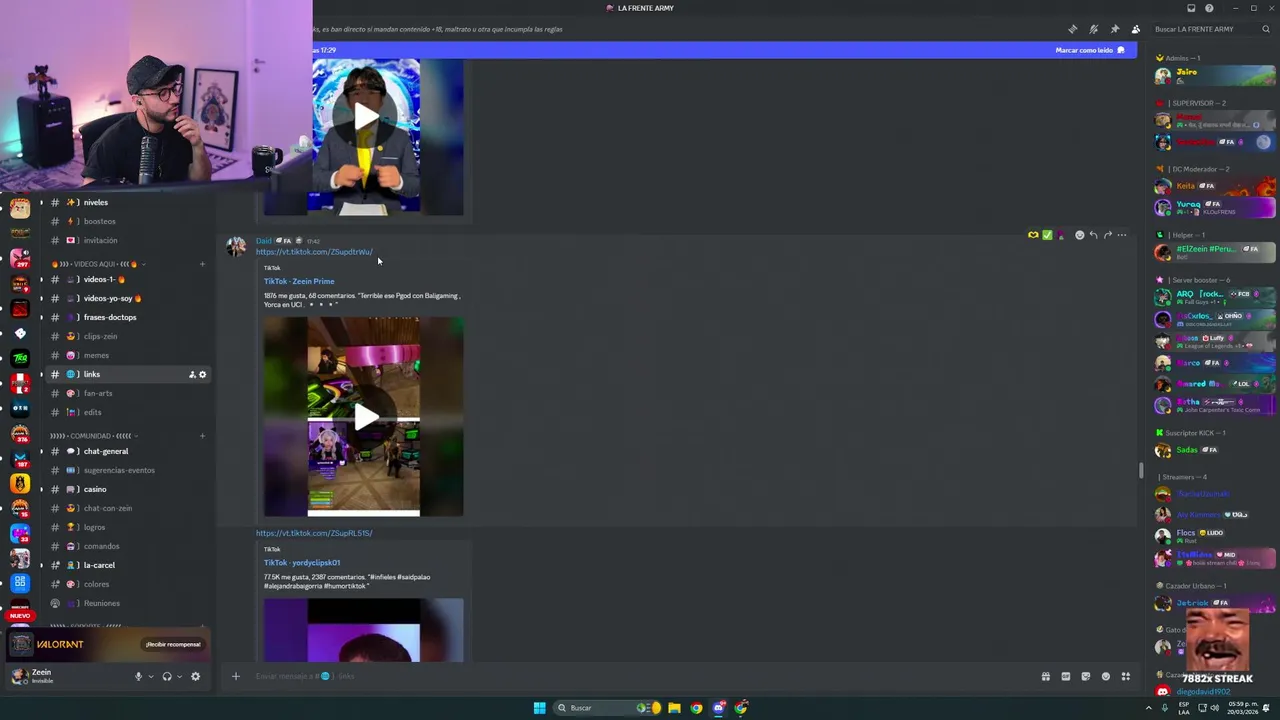Click the plus attach button in message bar
The width and height of the screenshot is (1280, 720).
coord(235,676)
